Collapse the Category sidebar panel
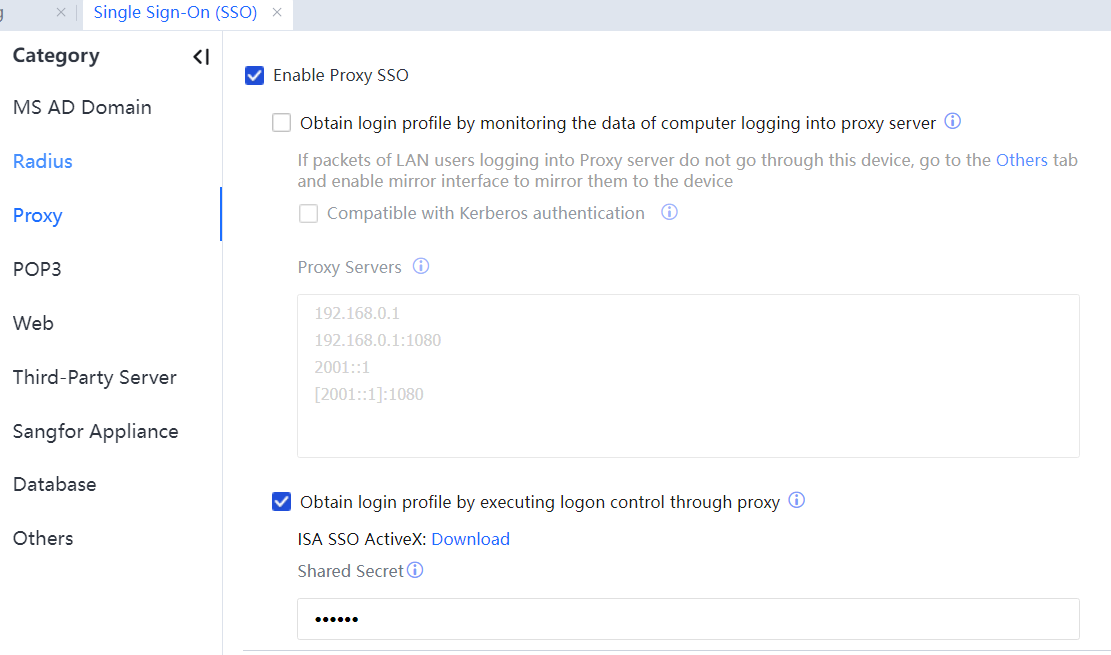This screenshot has height=655, width=1111. pyautogui.click(x=201, y=57)
